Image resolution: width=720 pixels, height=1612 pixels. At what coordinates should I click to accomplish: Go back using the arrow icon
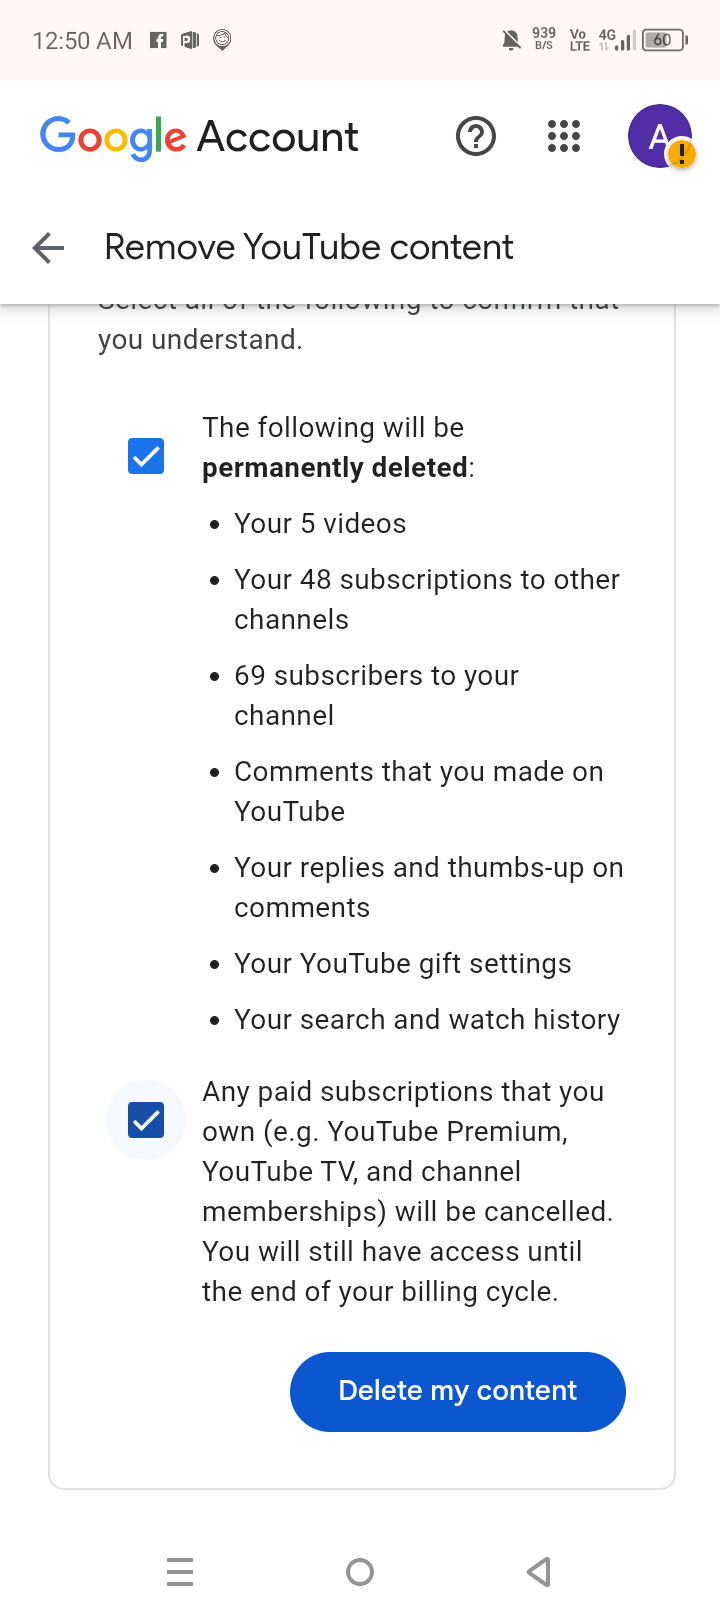[x=48, y=247]
